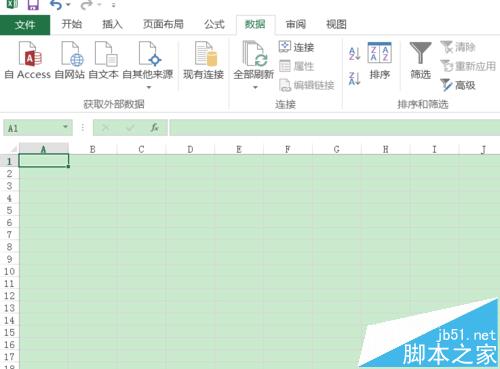Open 自其他来源 (from other sources) dropdown
Image resolution: width=500 pixels, height=369 pixels.
click(x=148, y=65)
